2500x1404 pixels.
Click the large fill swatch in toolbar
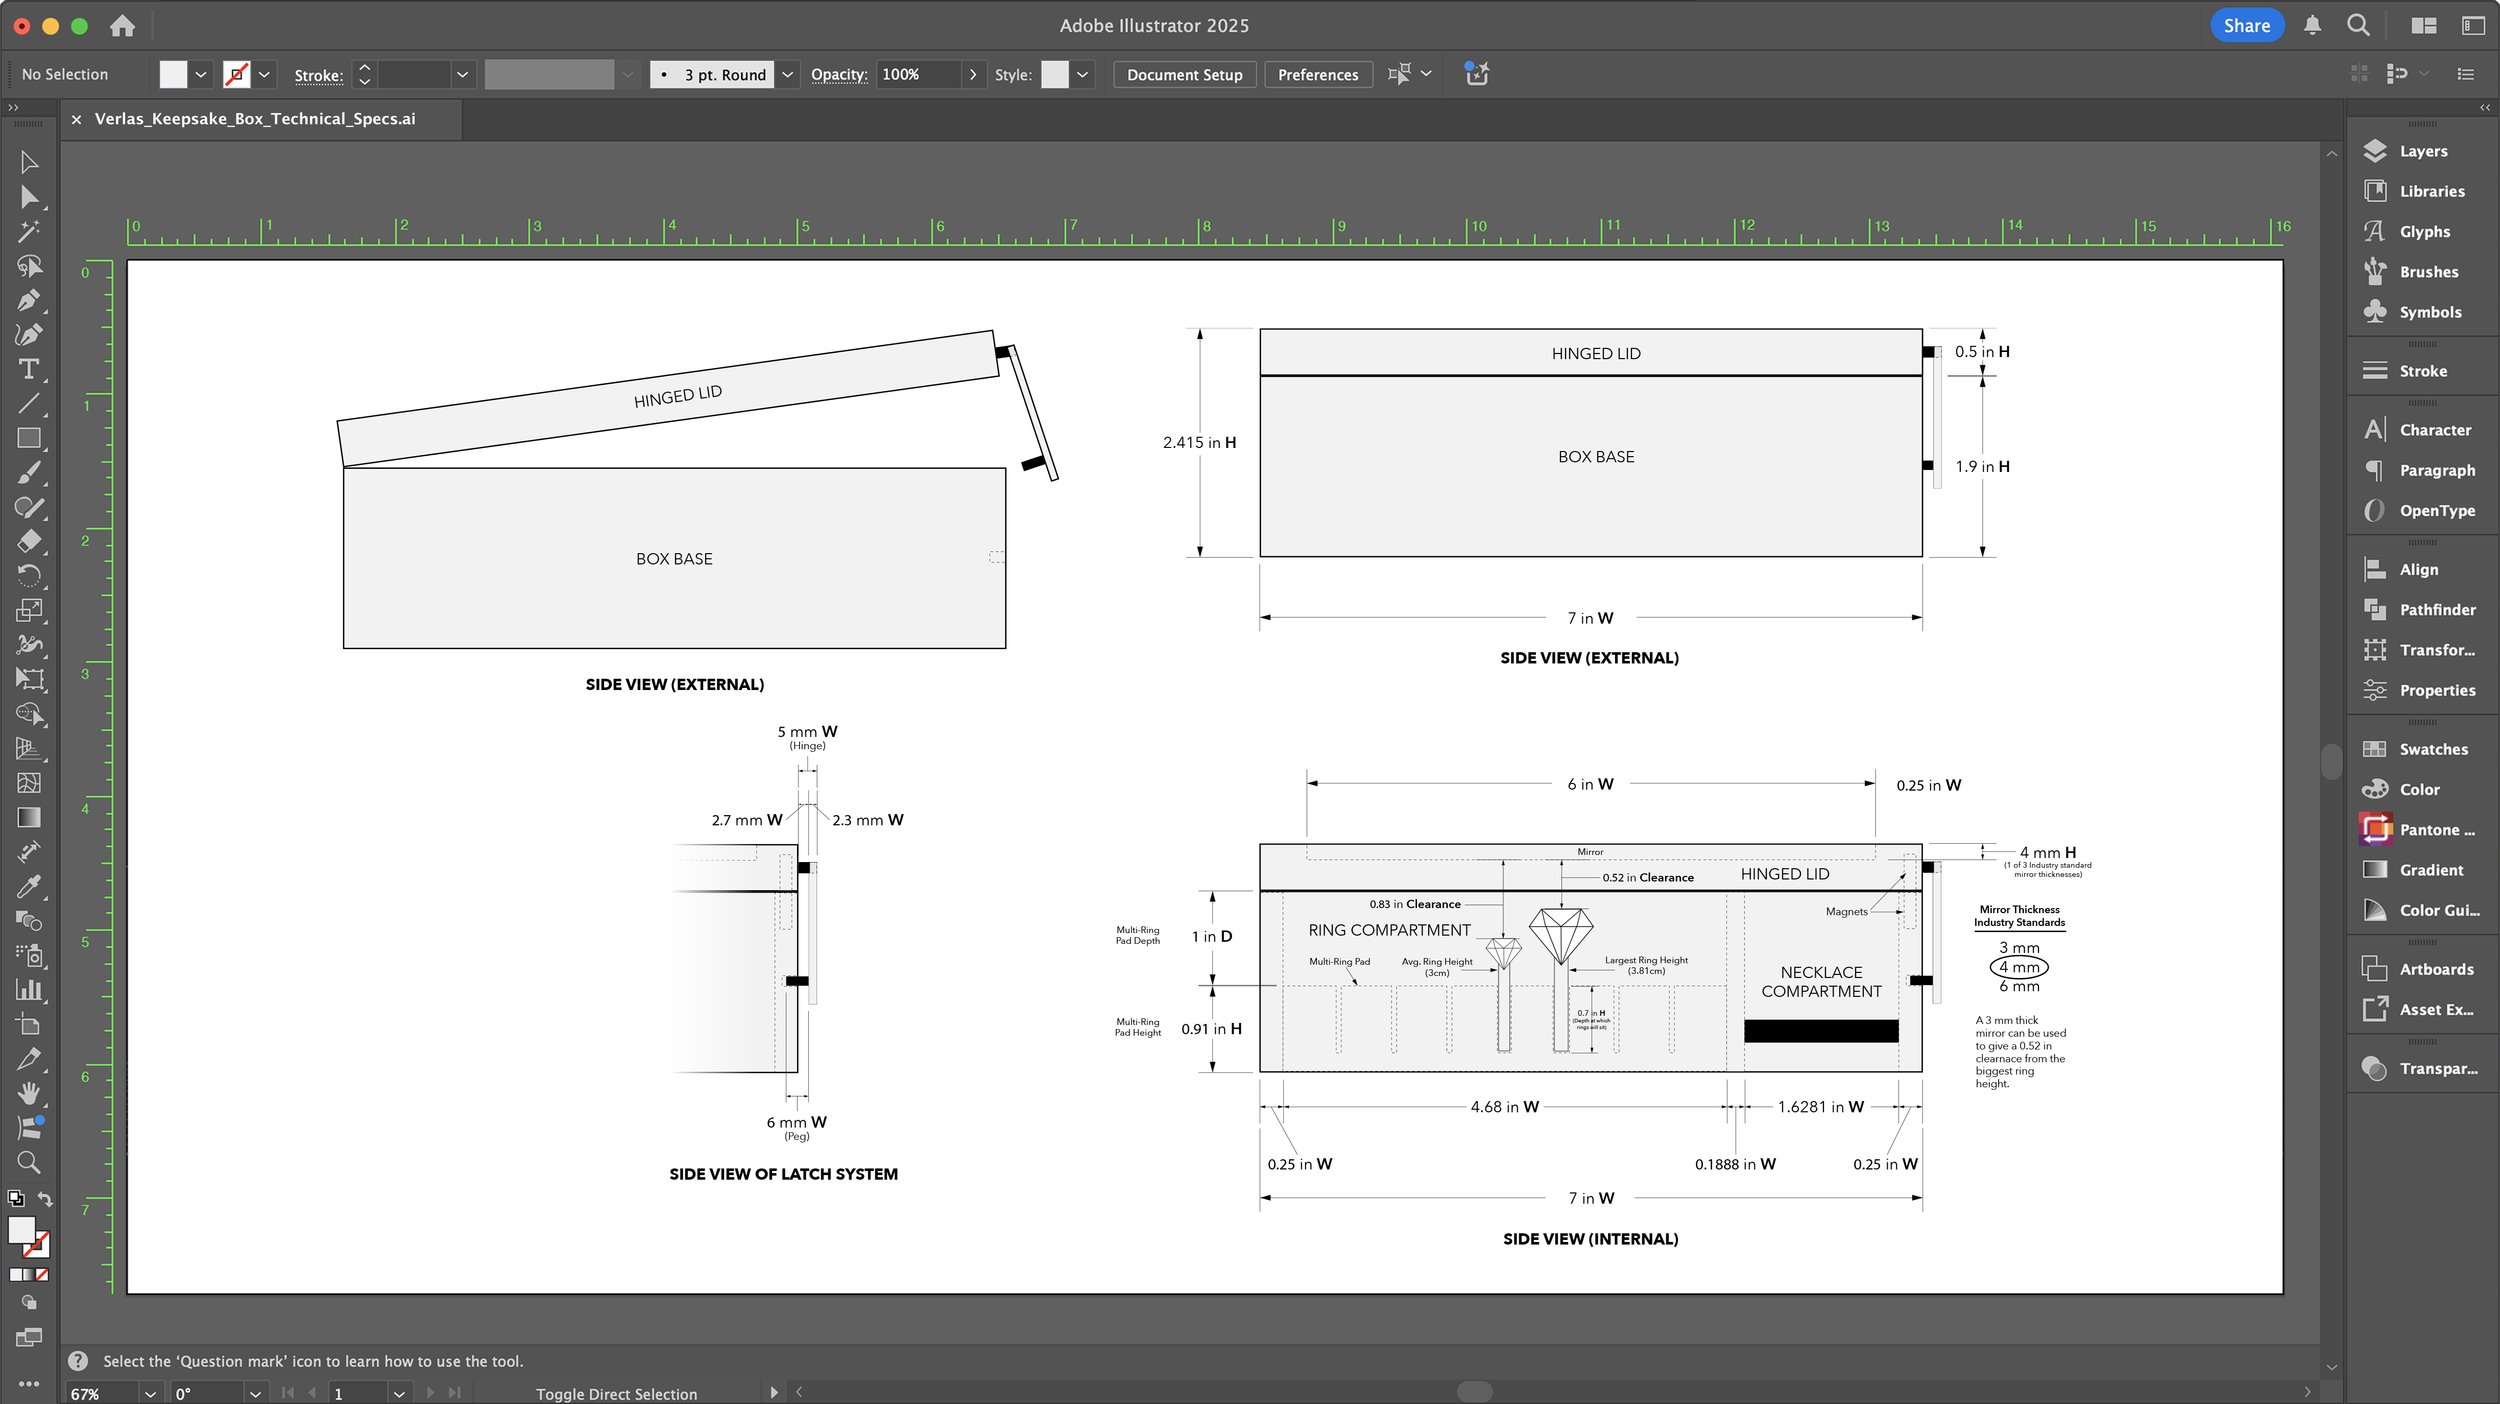(22, 1230)
